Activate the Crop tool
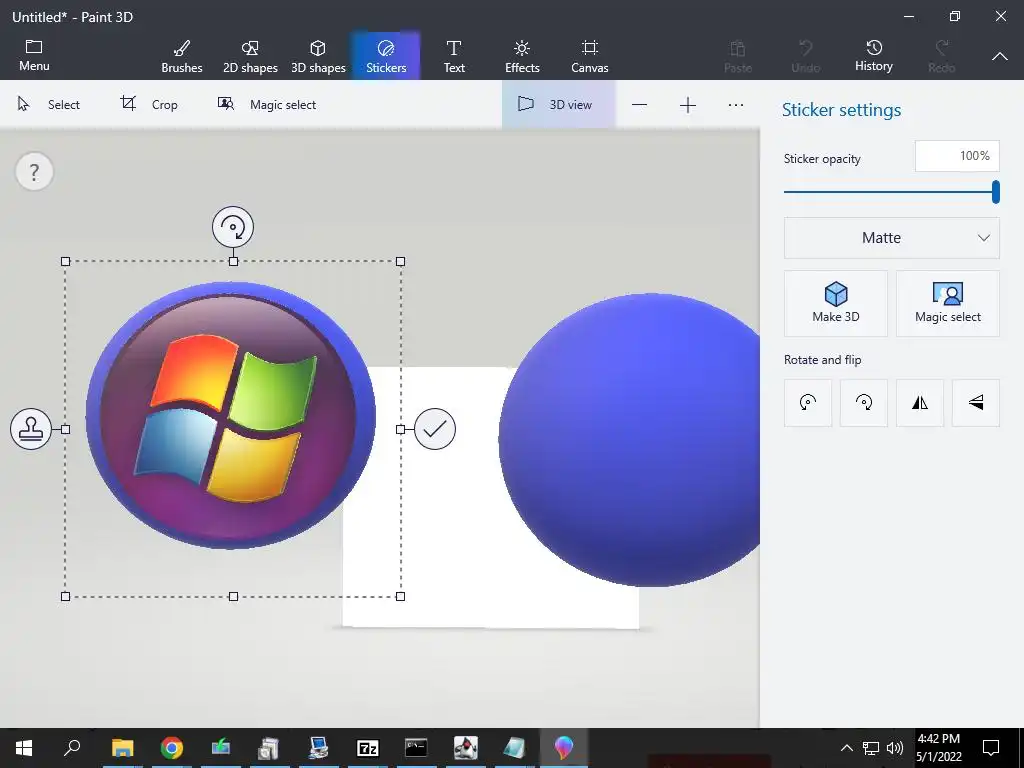Image resolution: width=1024 pixels, height=768 pixels. coord(150,104)
